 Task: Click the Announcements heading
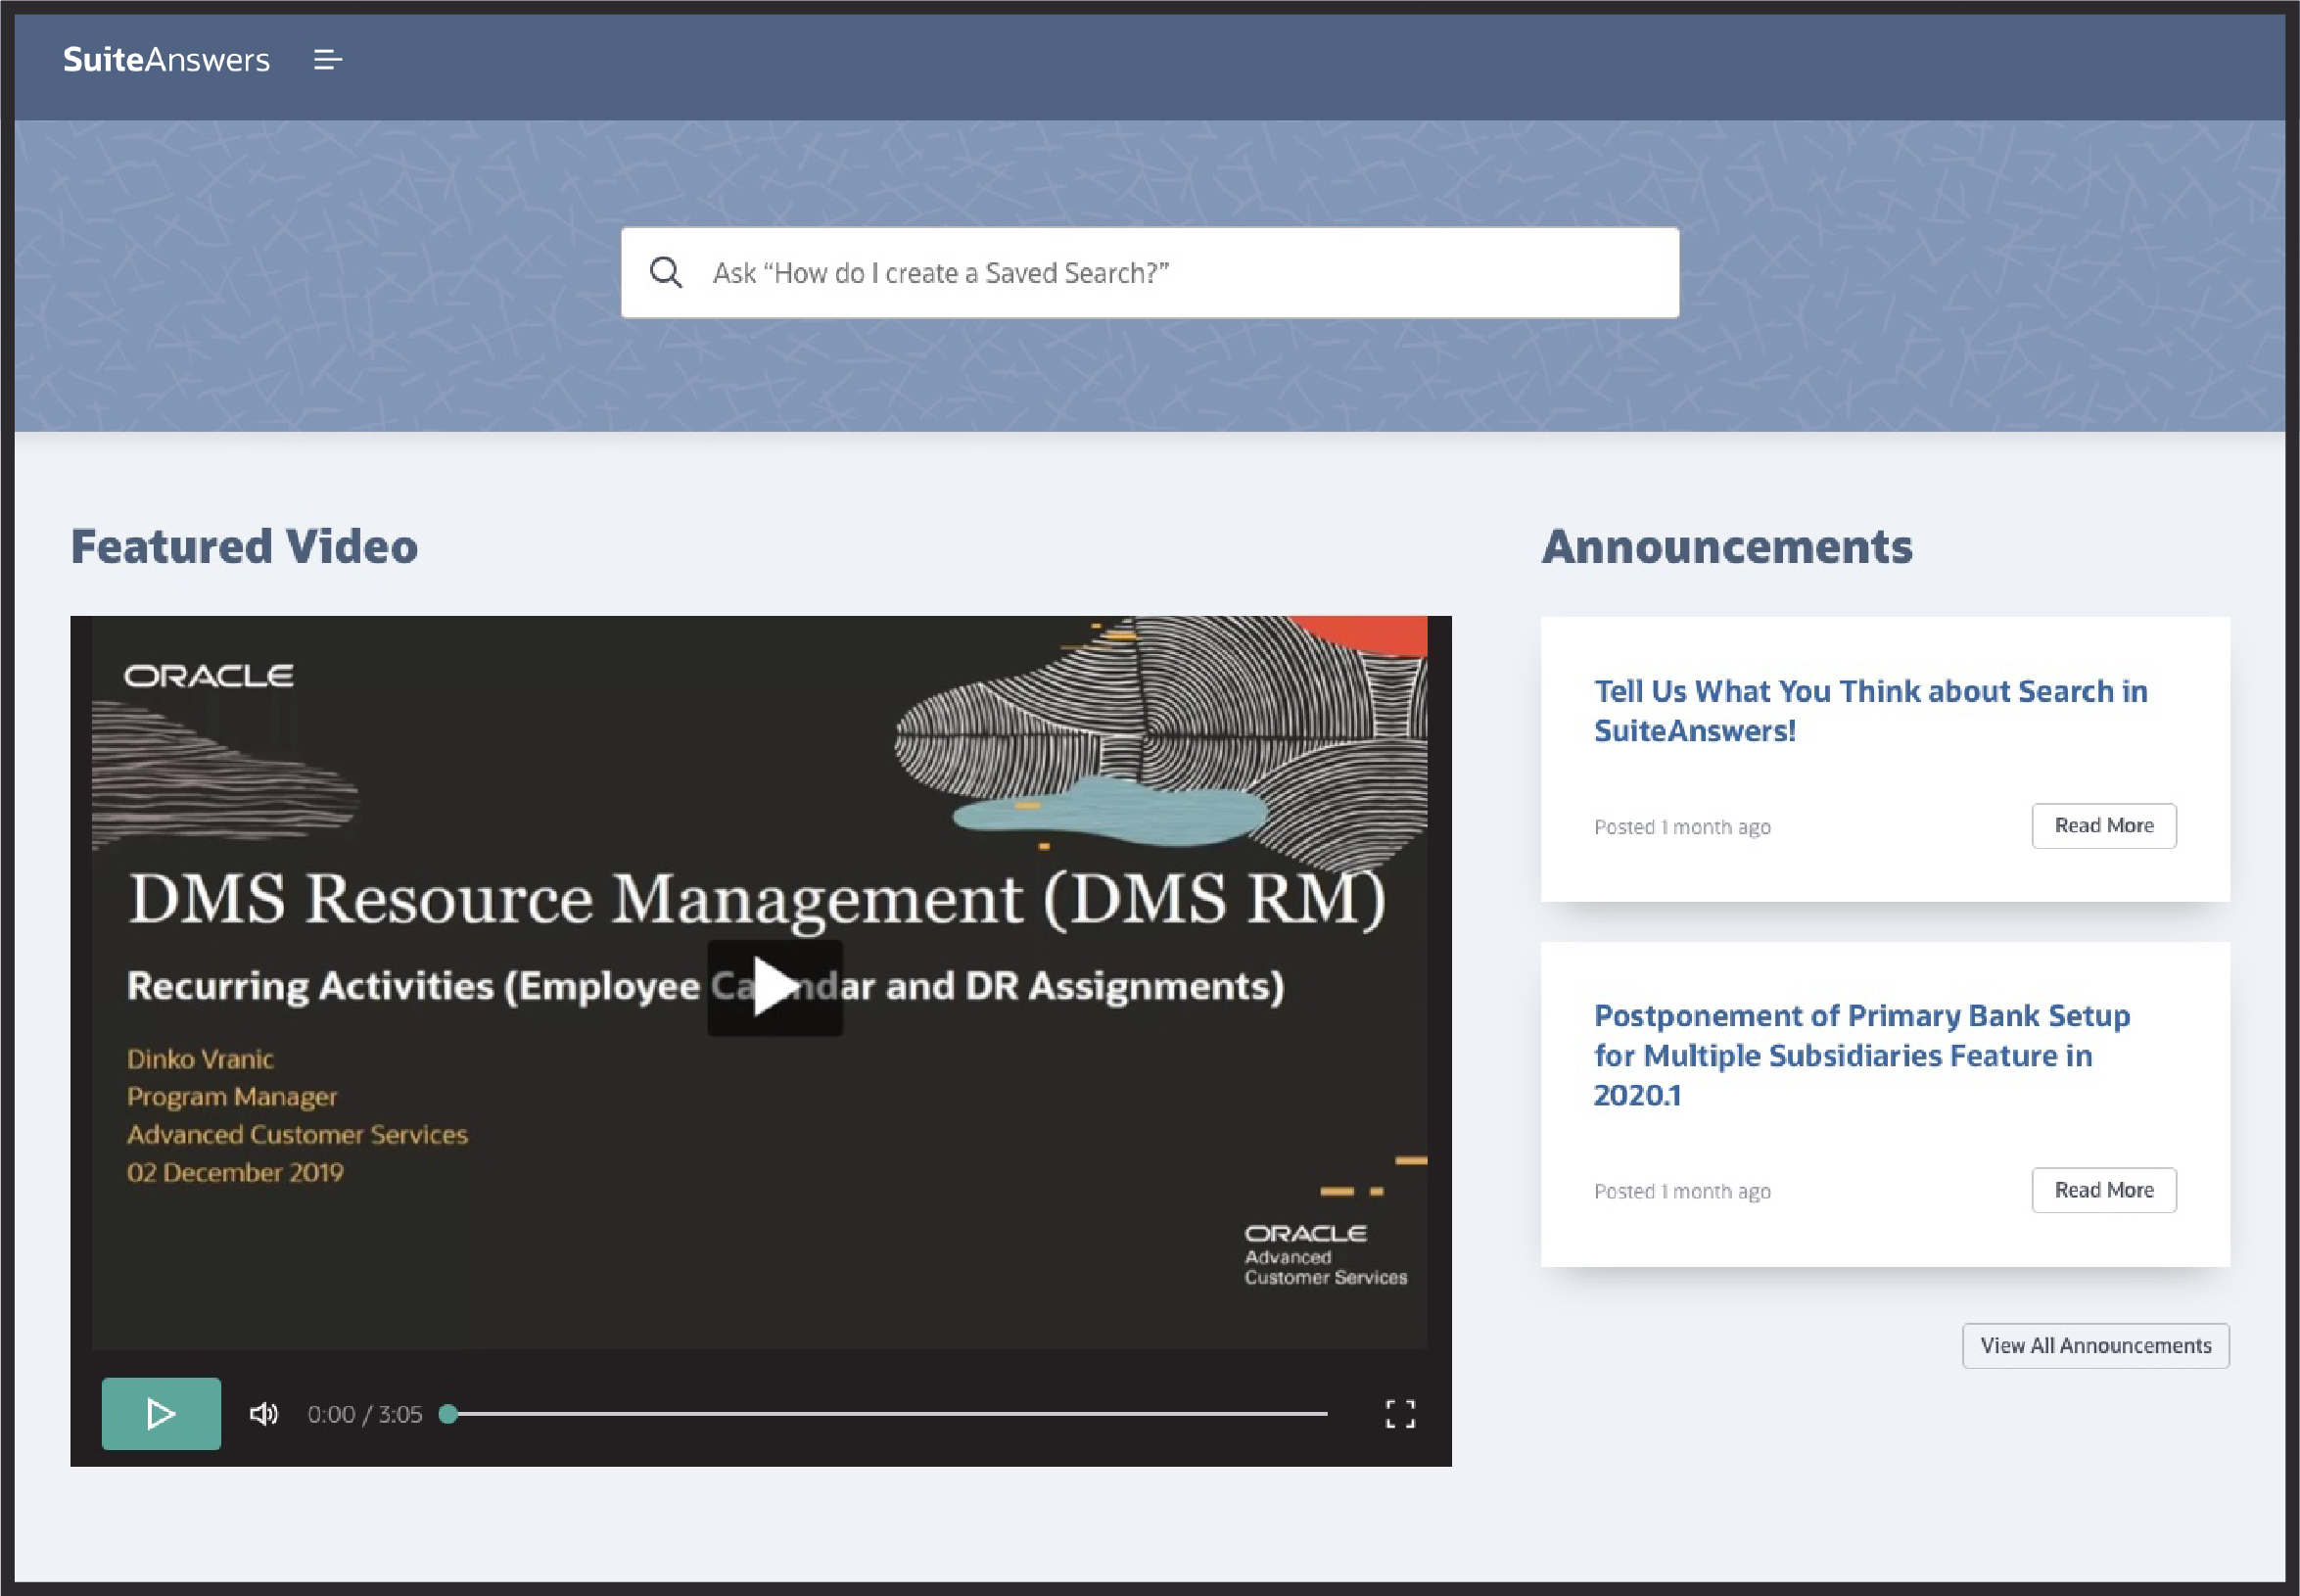click(1727, 546)
